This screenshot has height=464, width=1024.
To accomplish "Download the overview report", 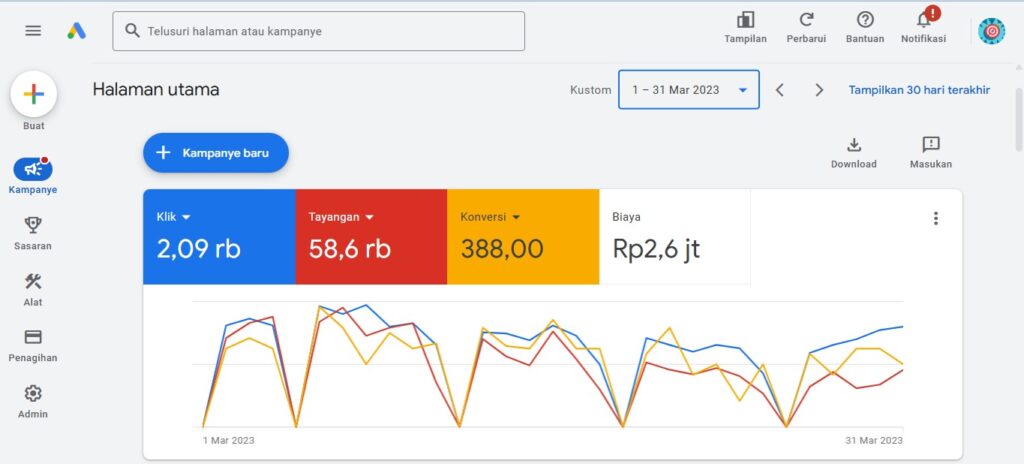I will point(853,145).
